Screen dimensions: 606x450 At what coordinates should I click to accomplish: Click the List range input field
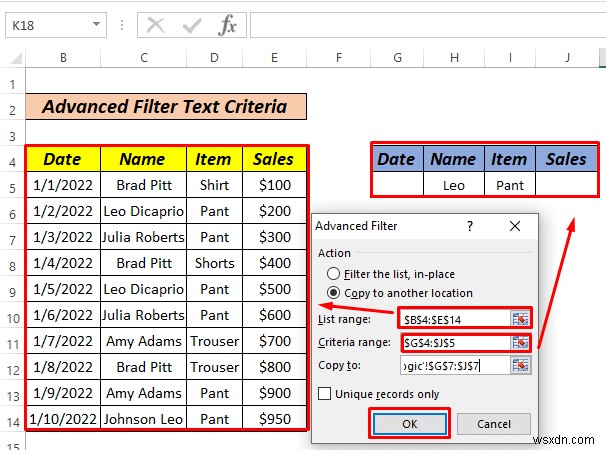[455, 319]
